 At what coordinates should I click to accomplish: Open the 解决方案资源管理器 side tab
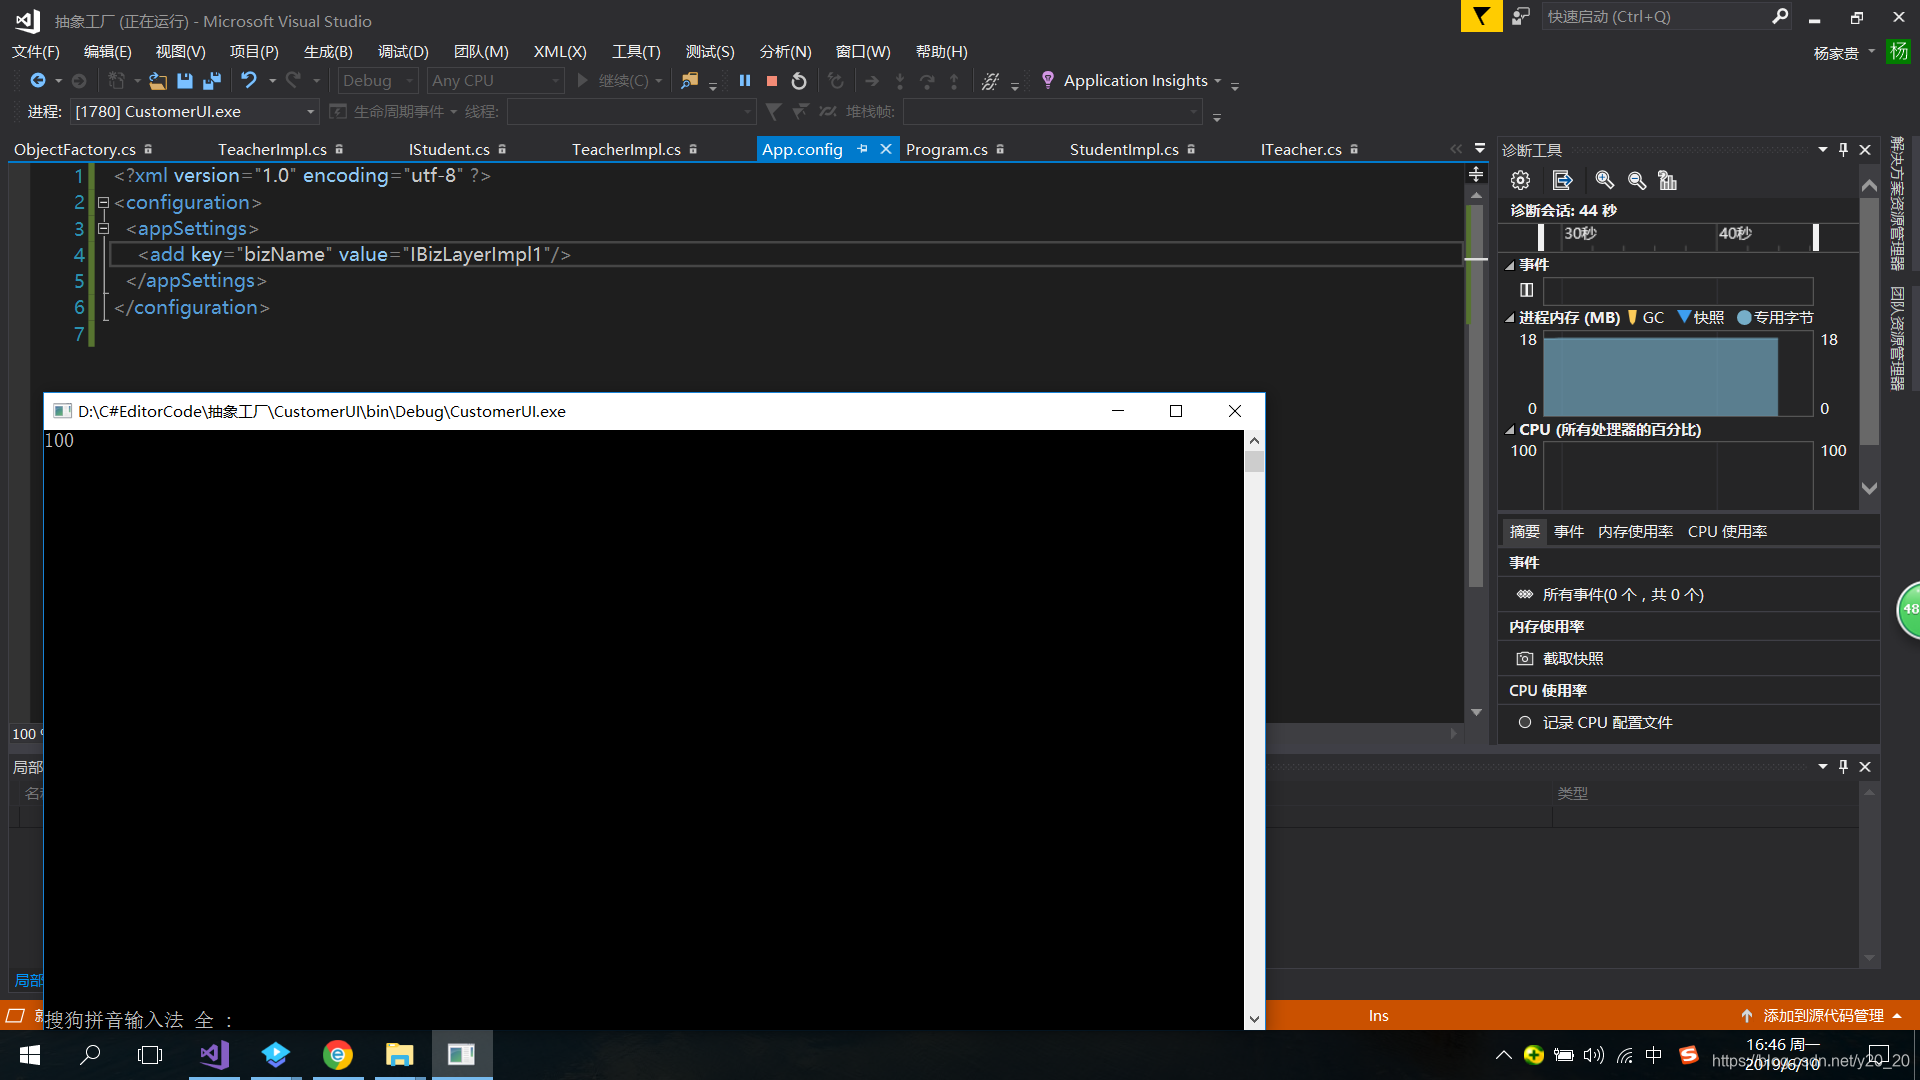tap(1897, 203)
